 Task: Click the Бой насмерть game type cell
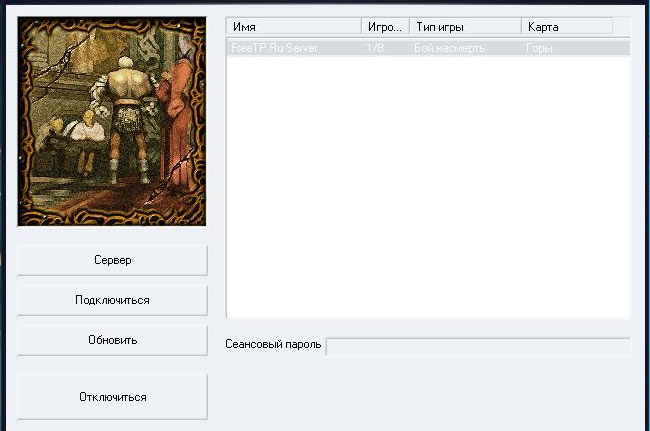450,47
